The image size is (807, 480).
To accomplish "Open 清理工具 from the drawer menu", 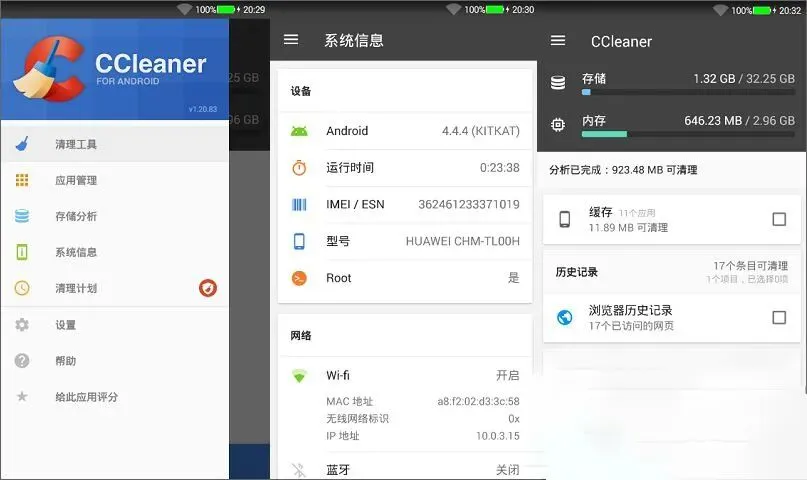I will click(115, 144).
